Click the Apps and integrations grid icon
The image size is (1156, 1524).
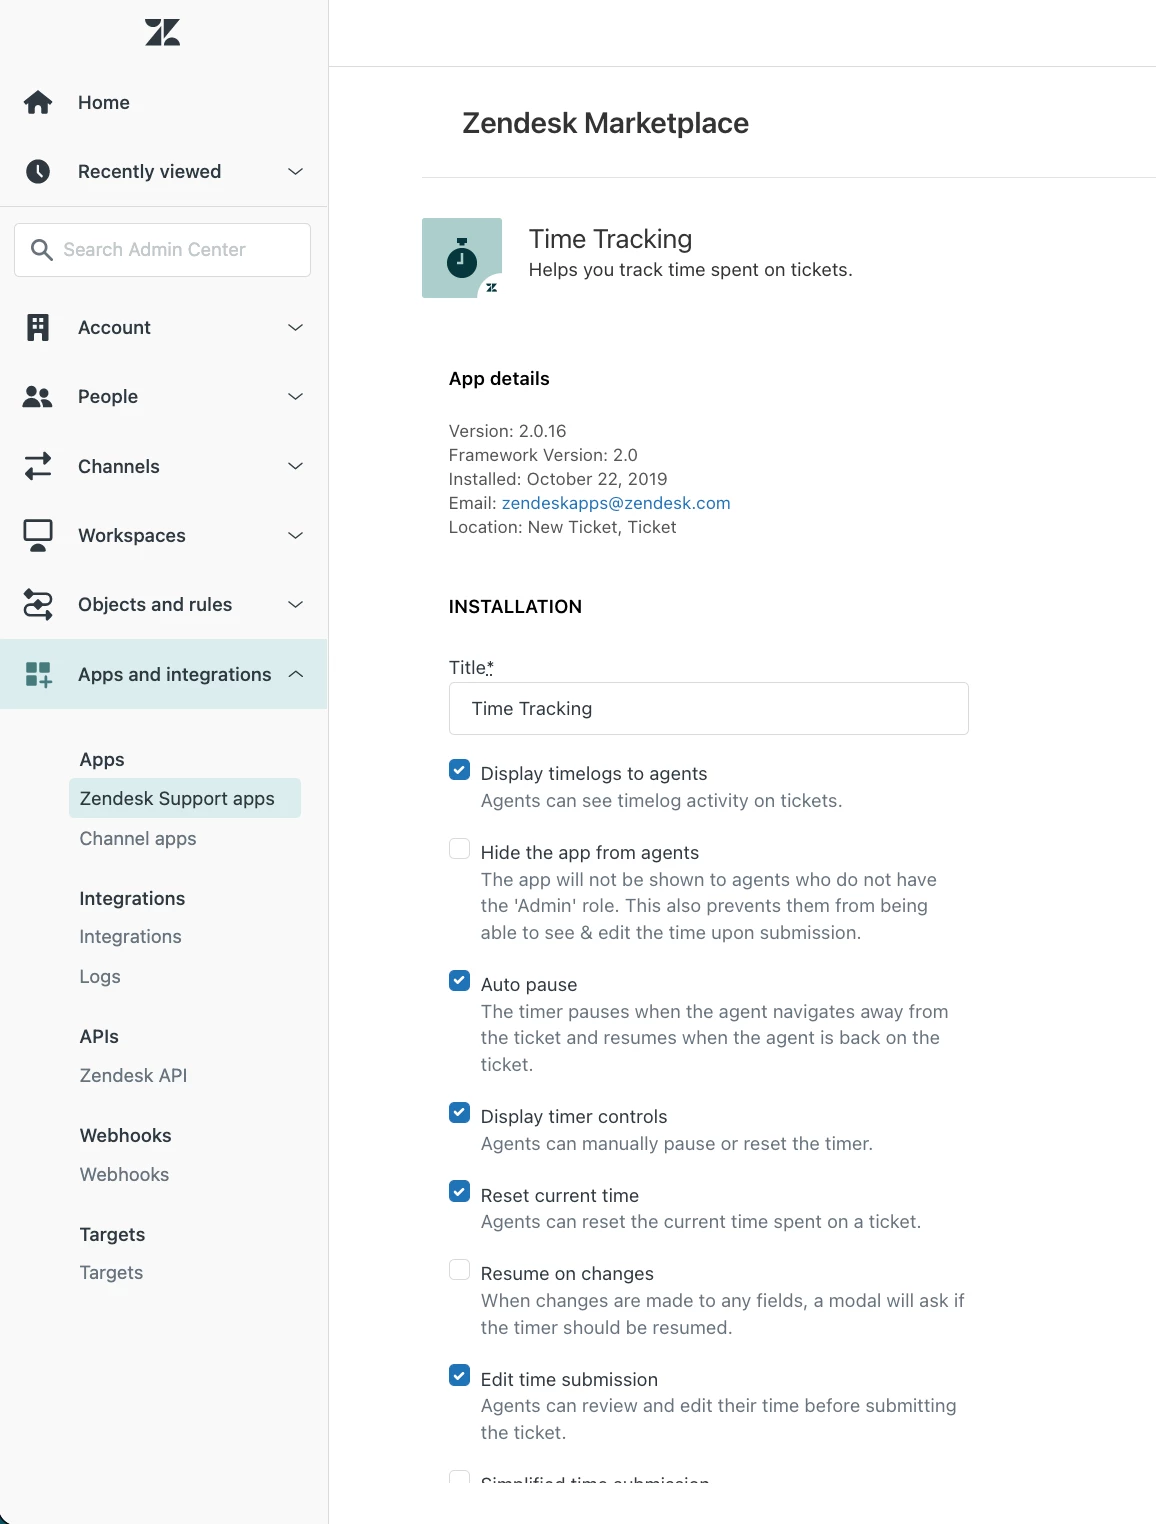coord(38,674)
